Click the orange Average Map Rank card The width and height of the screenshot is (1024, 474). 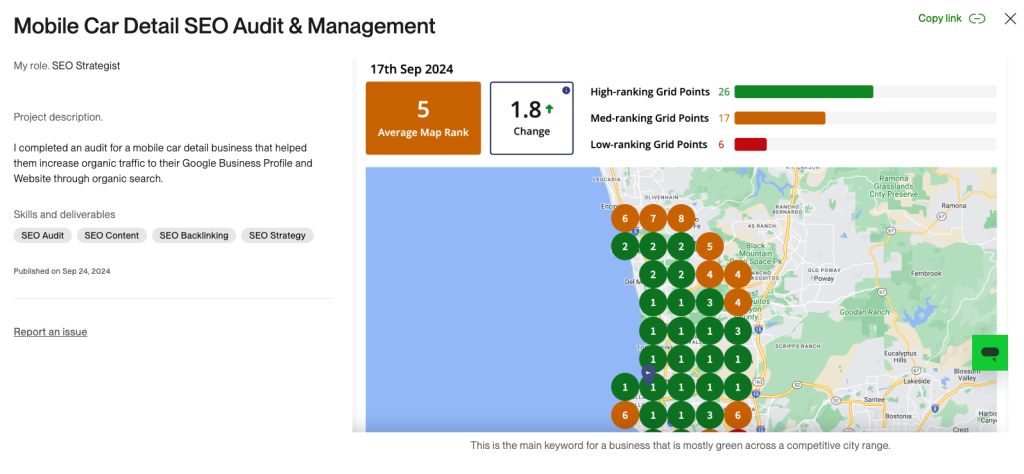(423, 118)
